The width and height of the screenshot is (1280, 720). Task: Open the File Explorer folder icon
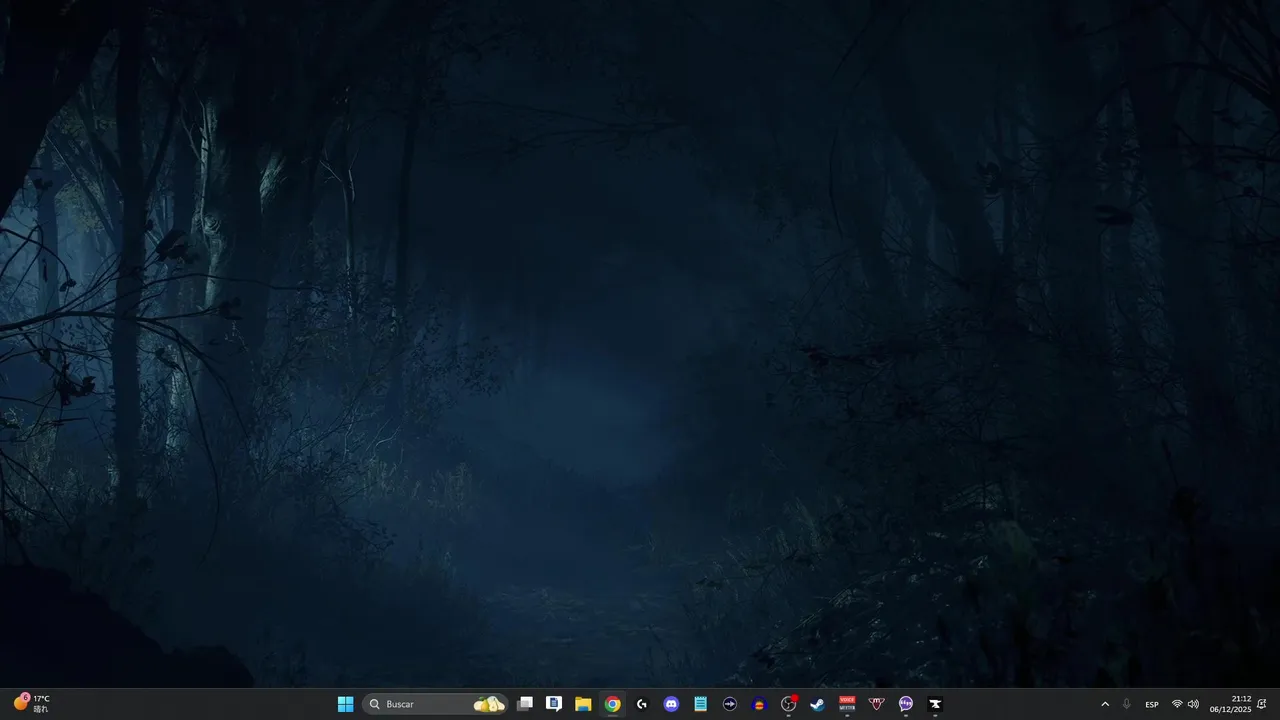(583, 704)
